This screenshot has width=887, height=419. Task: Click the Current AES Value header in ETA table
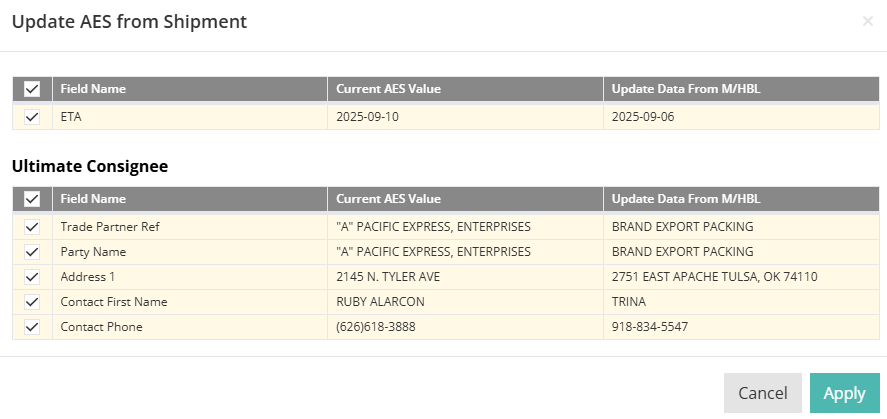(x=388, y=89)
